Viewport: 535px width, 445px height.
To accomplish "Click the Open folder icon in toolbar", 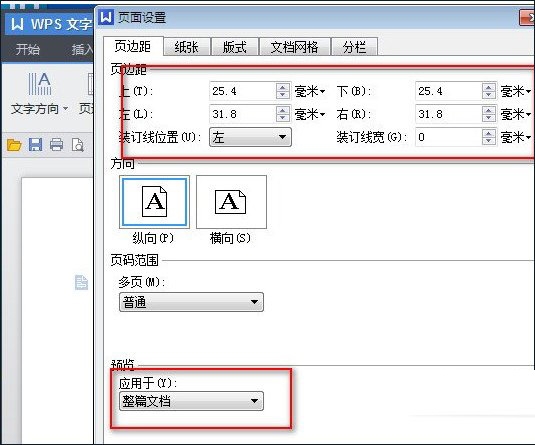I will pos(14,145).
